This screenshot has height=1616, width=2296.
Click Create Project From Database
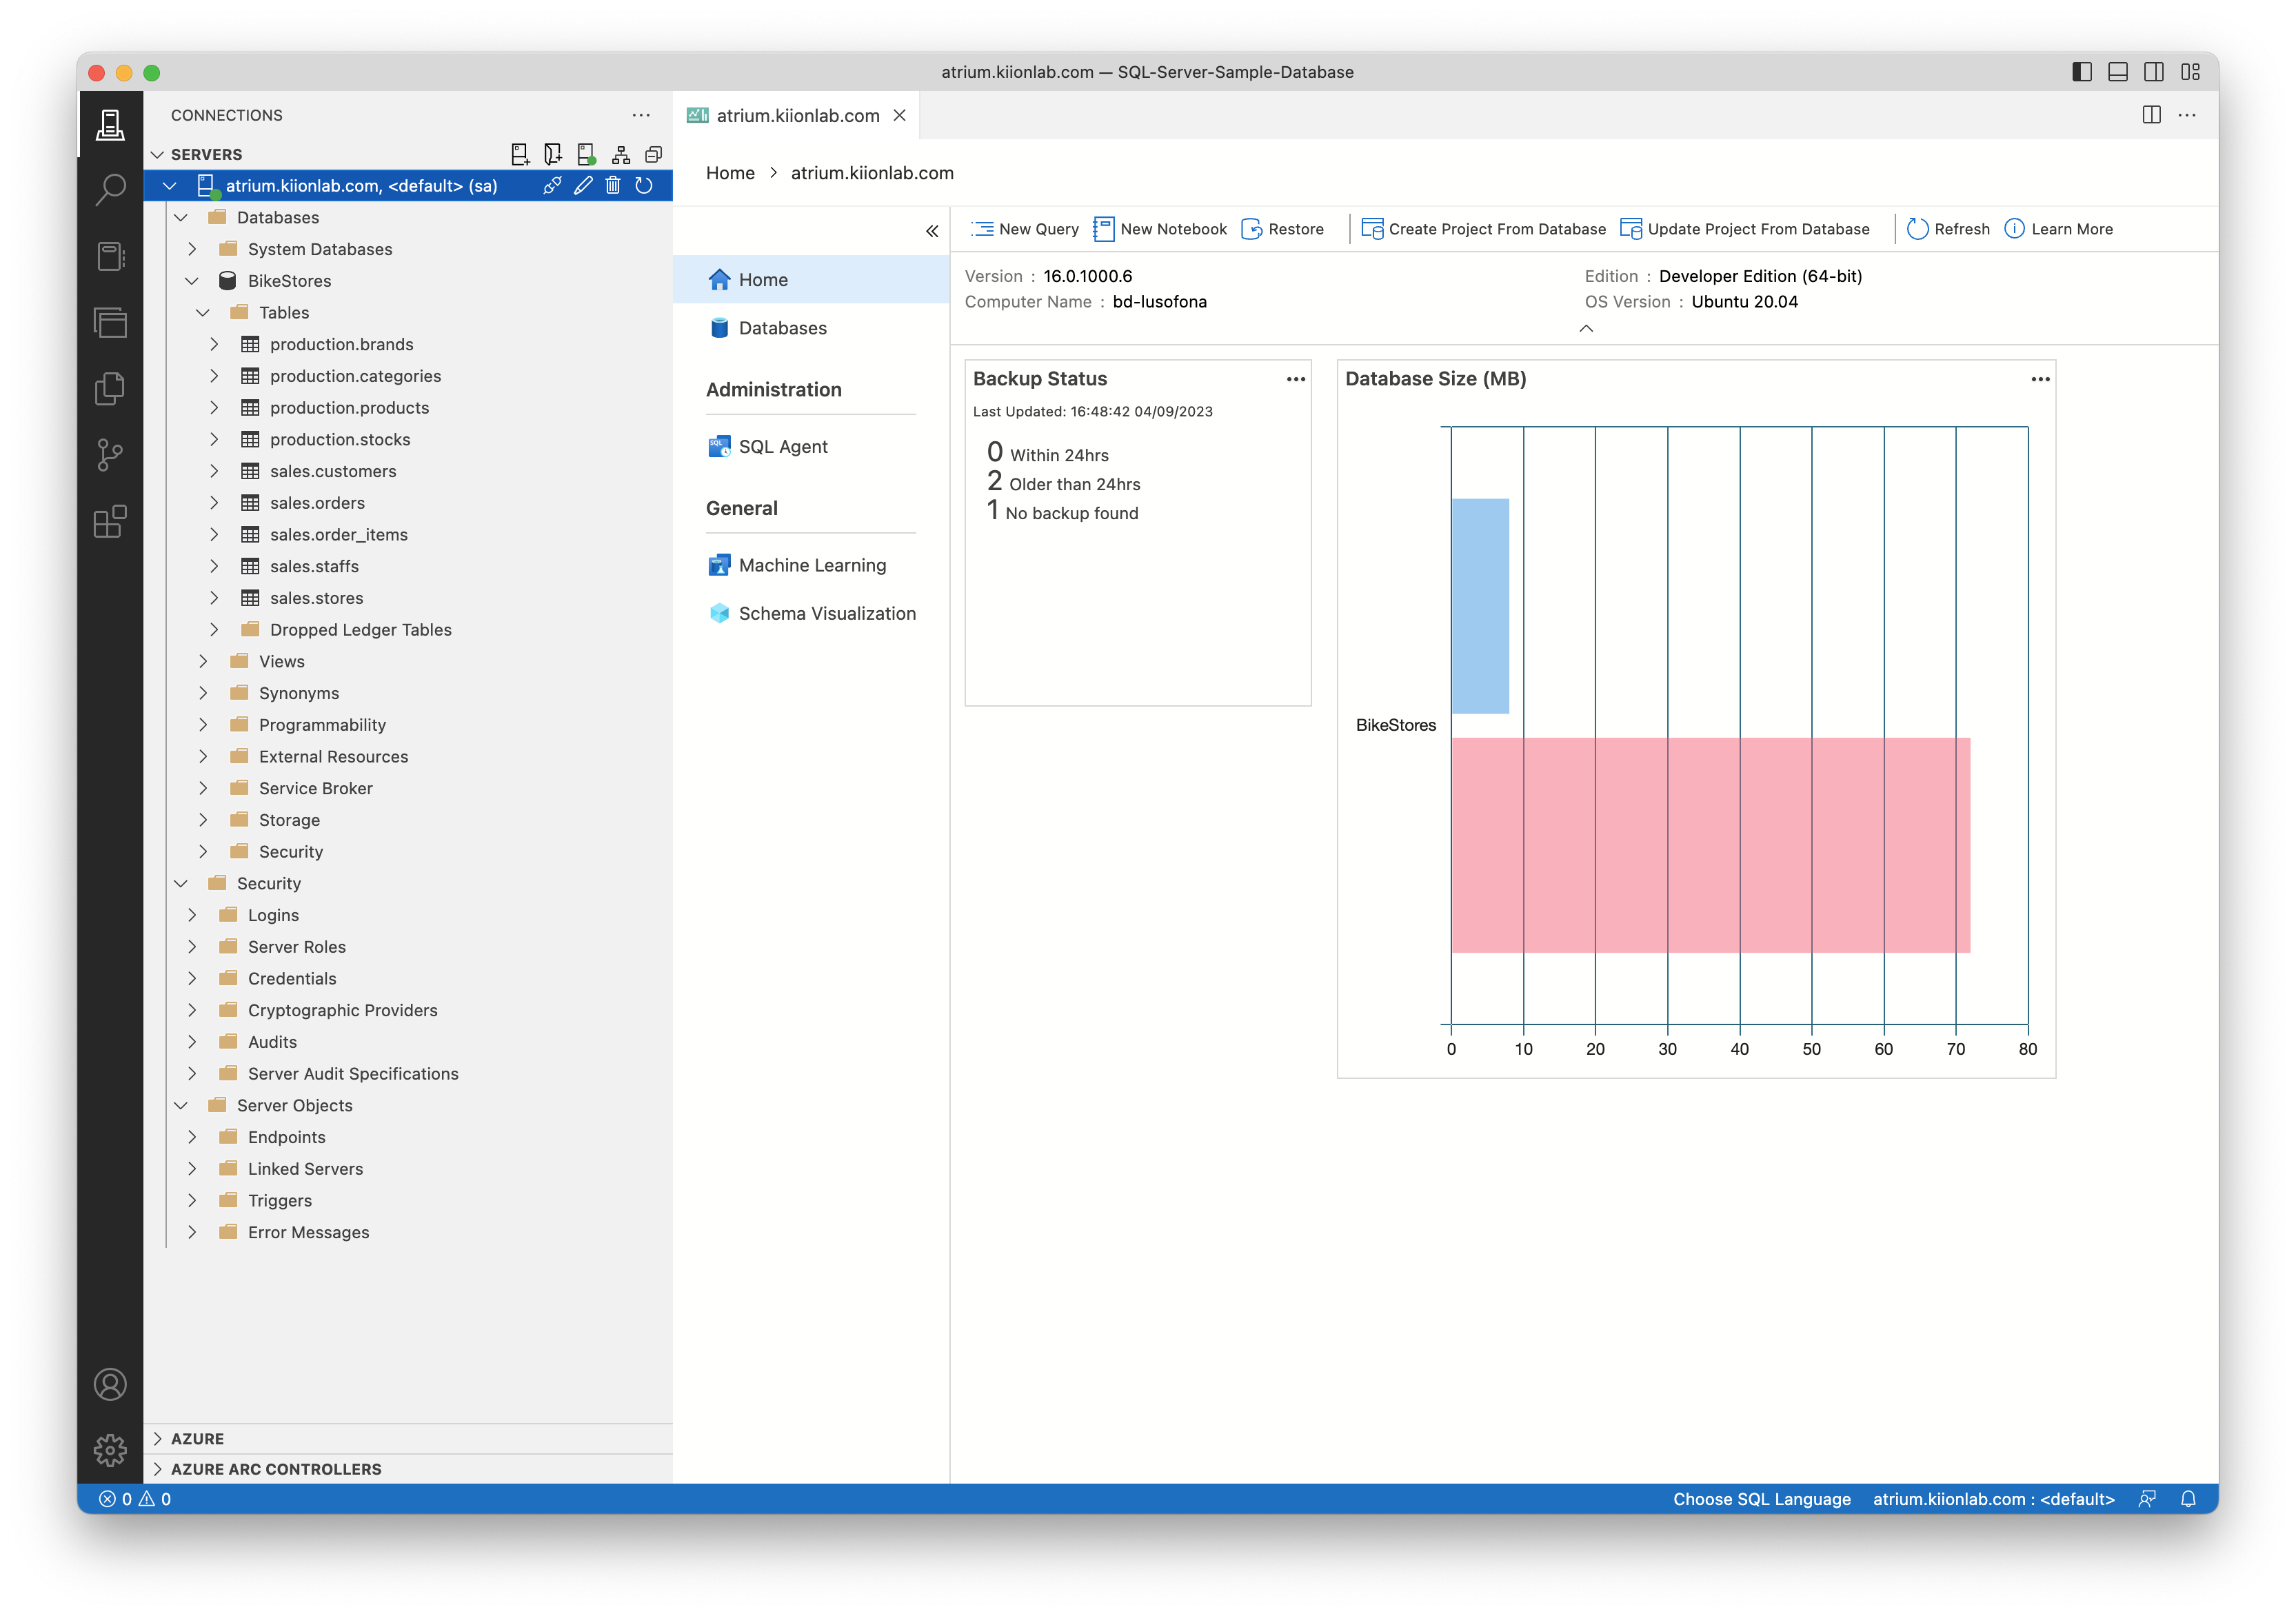1484,229
